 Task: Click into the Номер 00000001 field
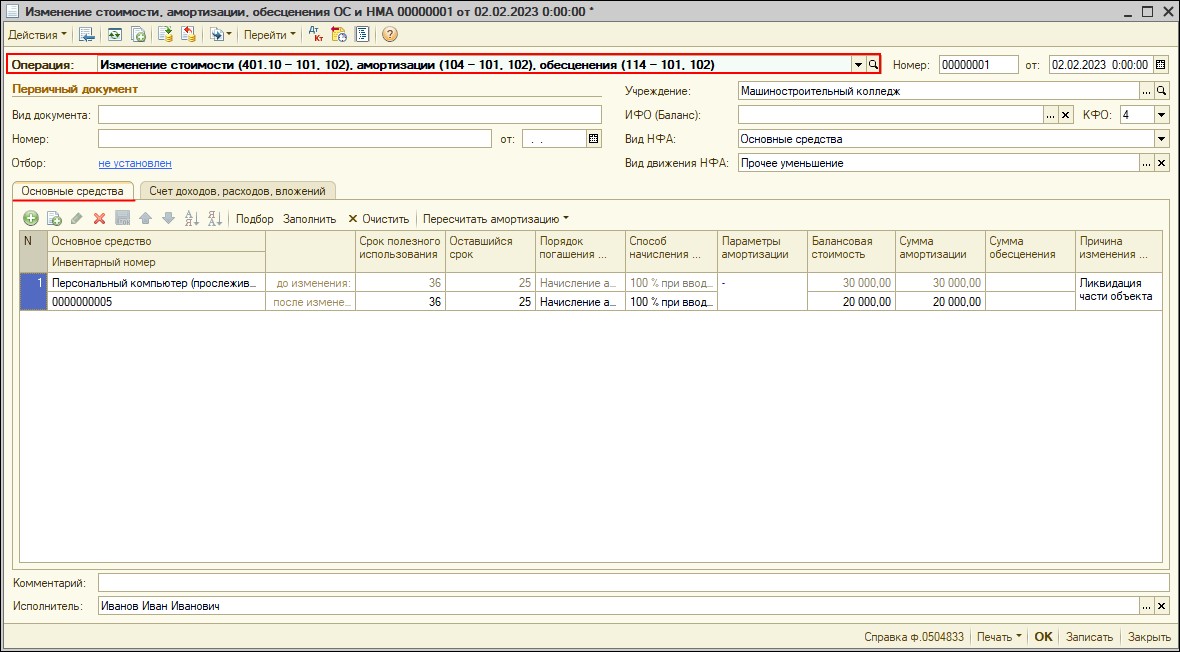[978, 65]
